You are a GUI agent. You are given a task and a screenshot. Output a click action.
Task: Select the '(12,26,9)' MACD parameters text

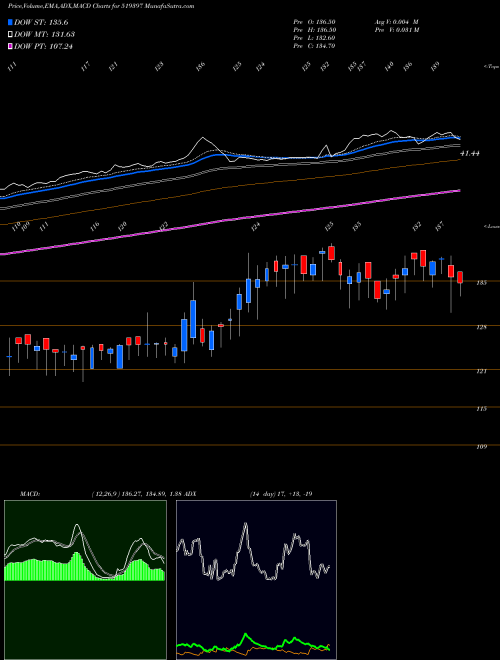(105, 494)
